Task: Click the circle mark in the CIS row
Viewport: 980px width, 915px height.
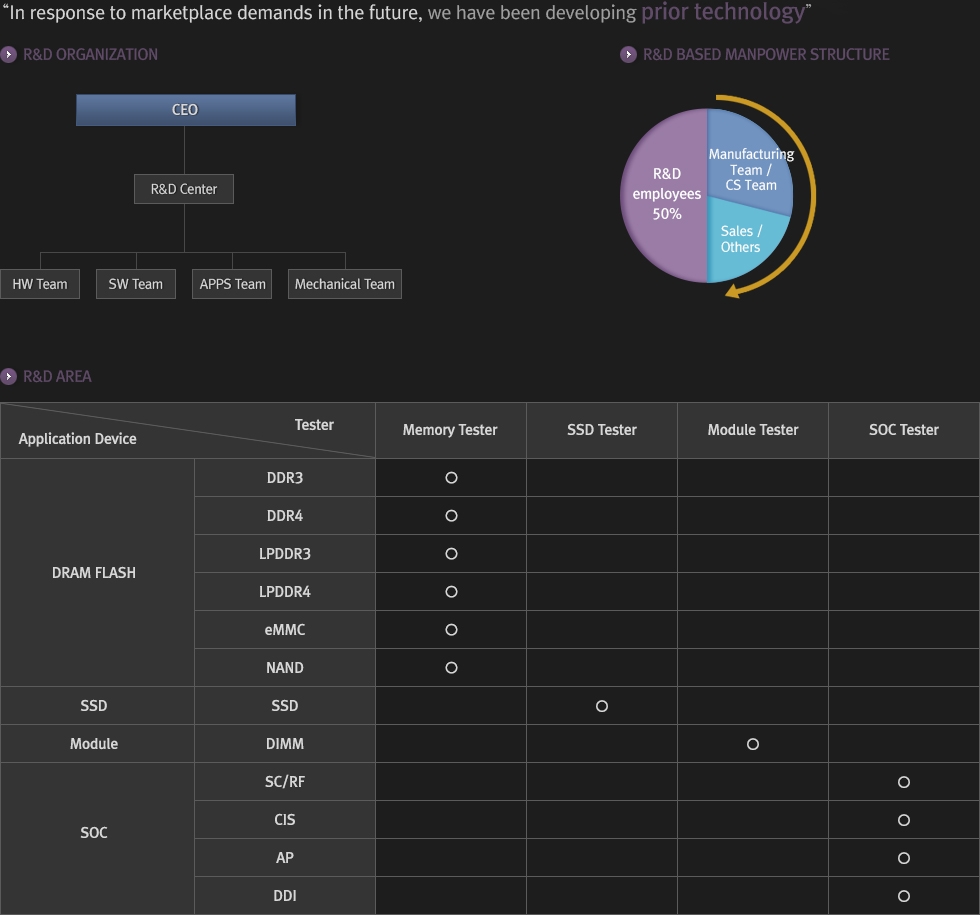Action: 904,820
